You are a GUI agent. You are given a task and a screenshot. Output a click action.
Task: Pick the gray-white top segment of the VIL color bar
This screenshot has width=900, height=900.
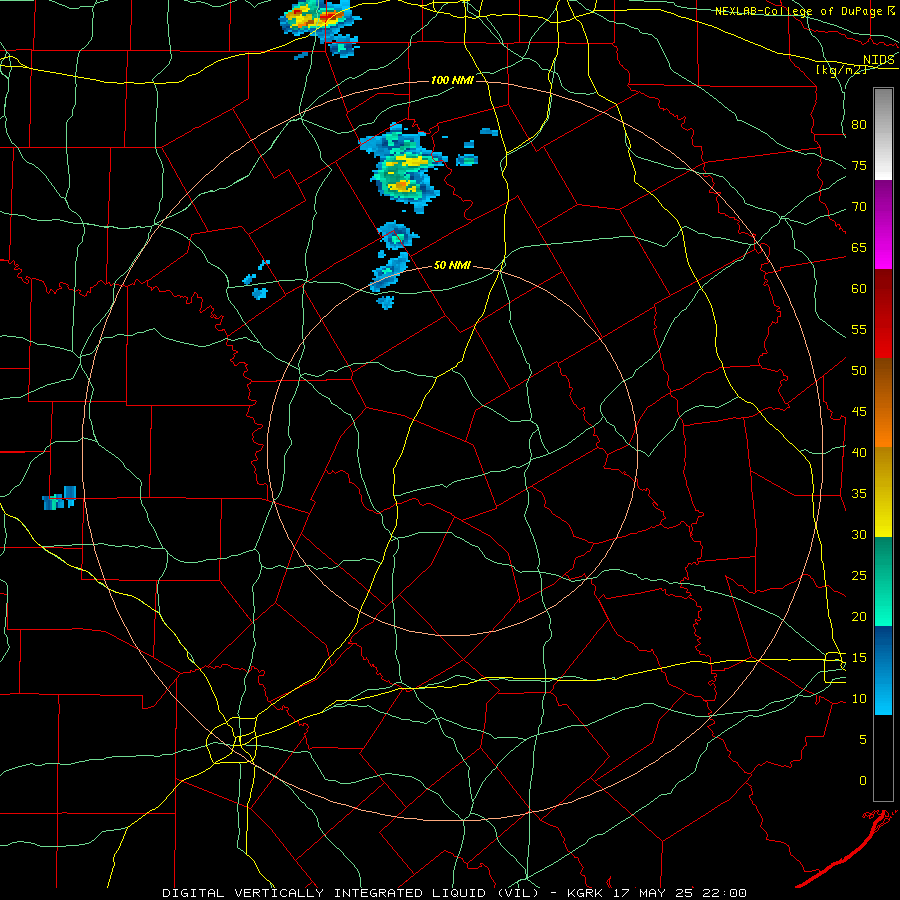(x=883, y=134)
